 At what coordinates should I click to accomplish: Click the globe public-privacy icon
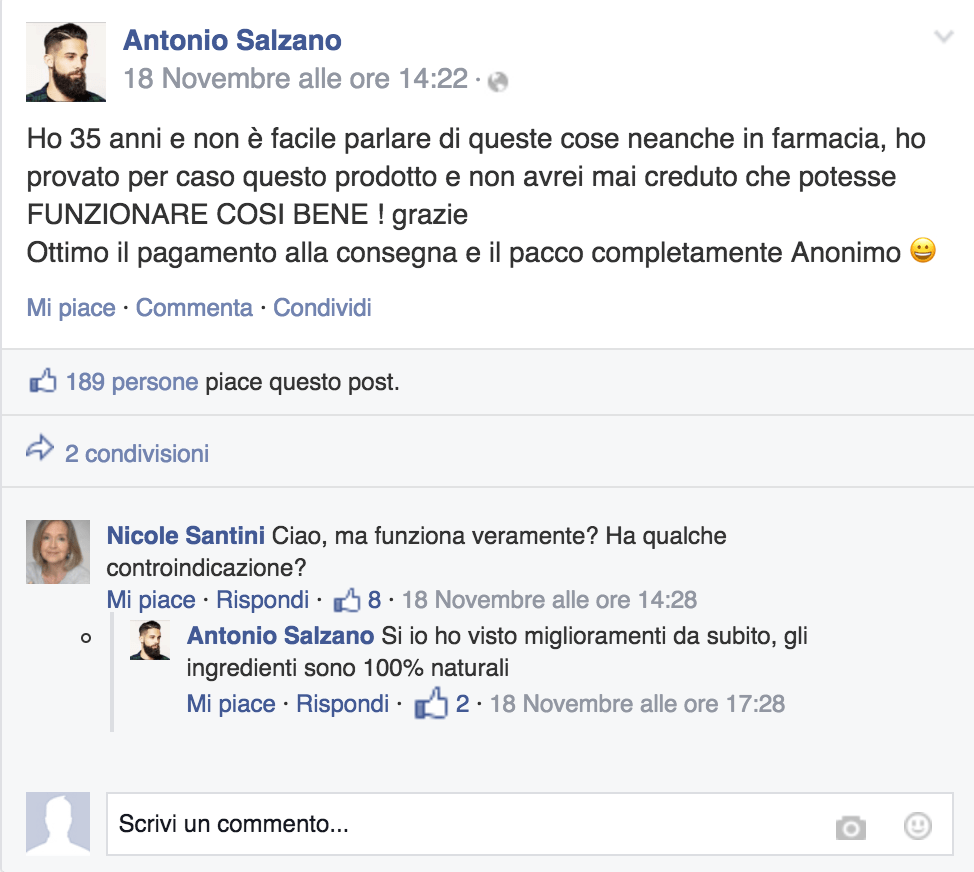pos(498,82)
